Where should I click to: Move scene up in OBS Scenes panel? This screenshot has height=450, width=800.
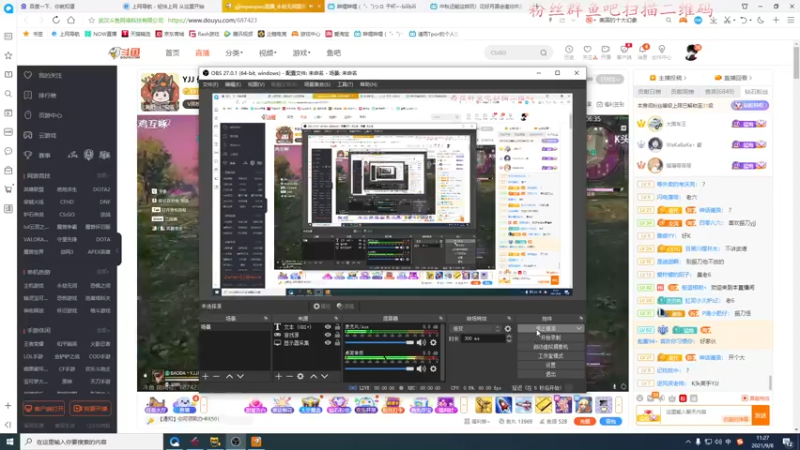[230, 377]
